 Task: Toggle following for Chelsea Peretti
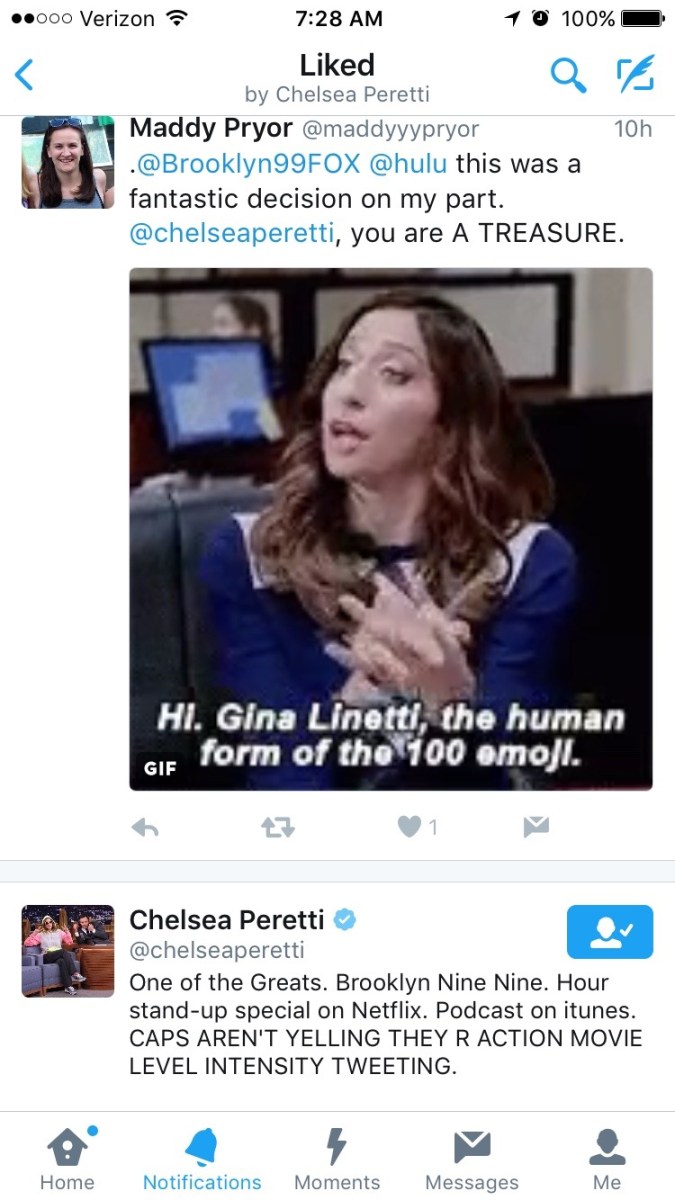610,932
